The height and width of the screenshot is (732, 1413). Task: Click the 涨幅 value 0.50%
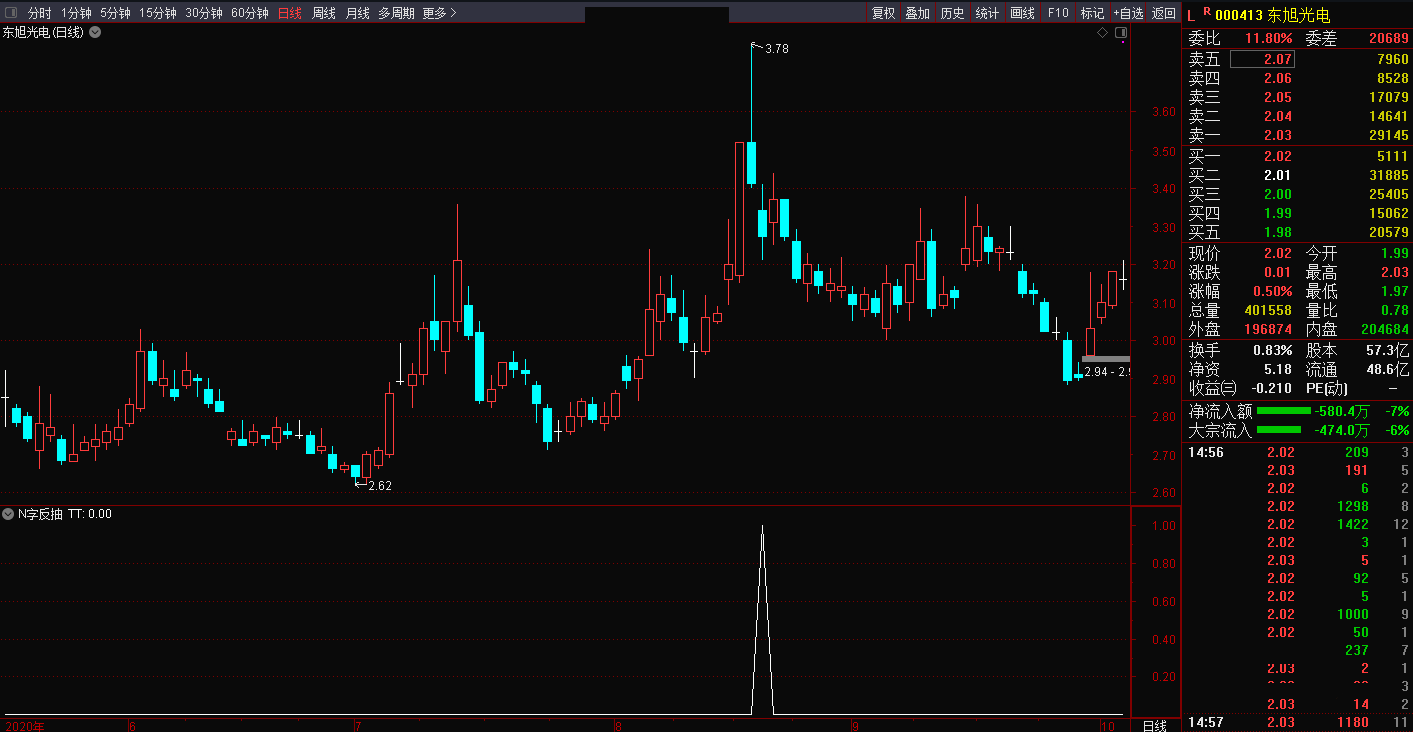pyautogui.click(x=1272, y=291)
